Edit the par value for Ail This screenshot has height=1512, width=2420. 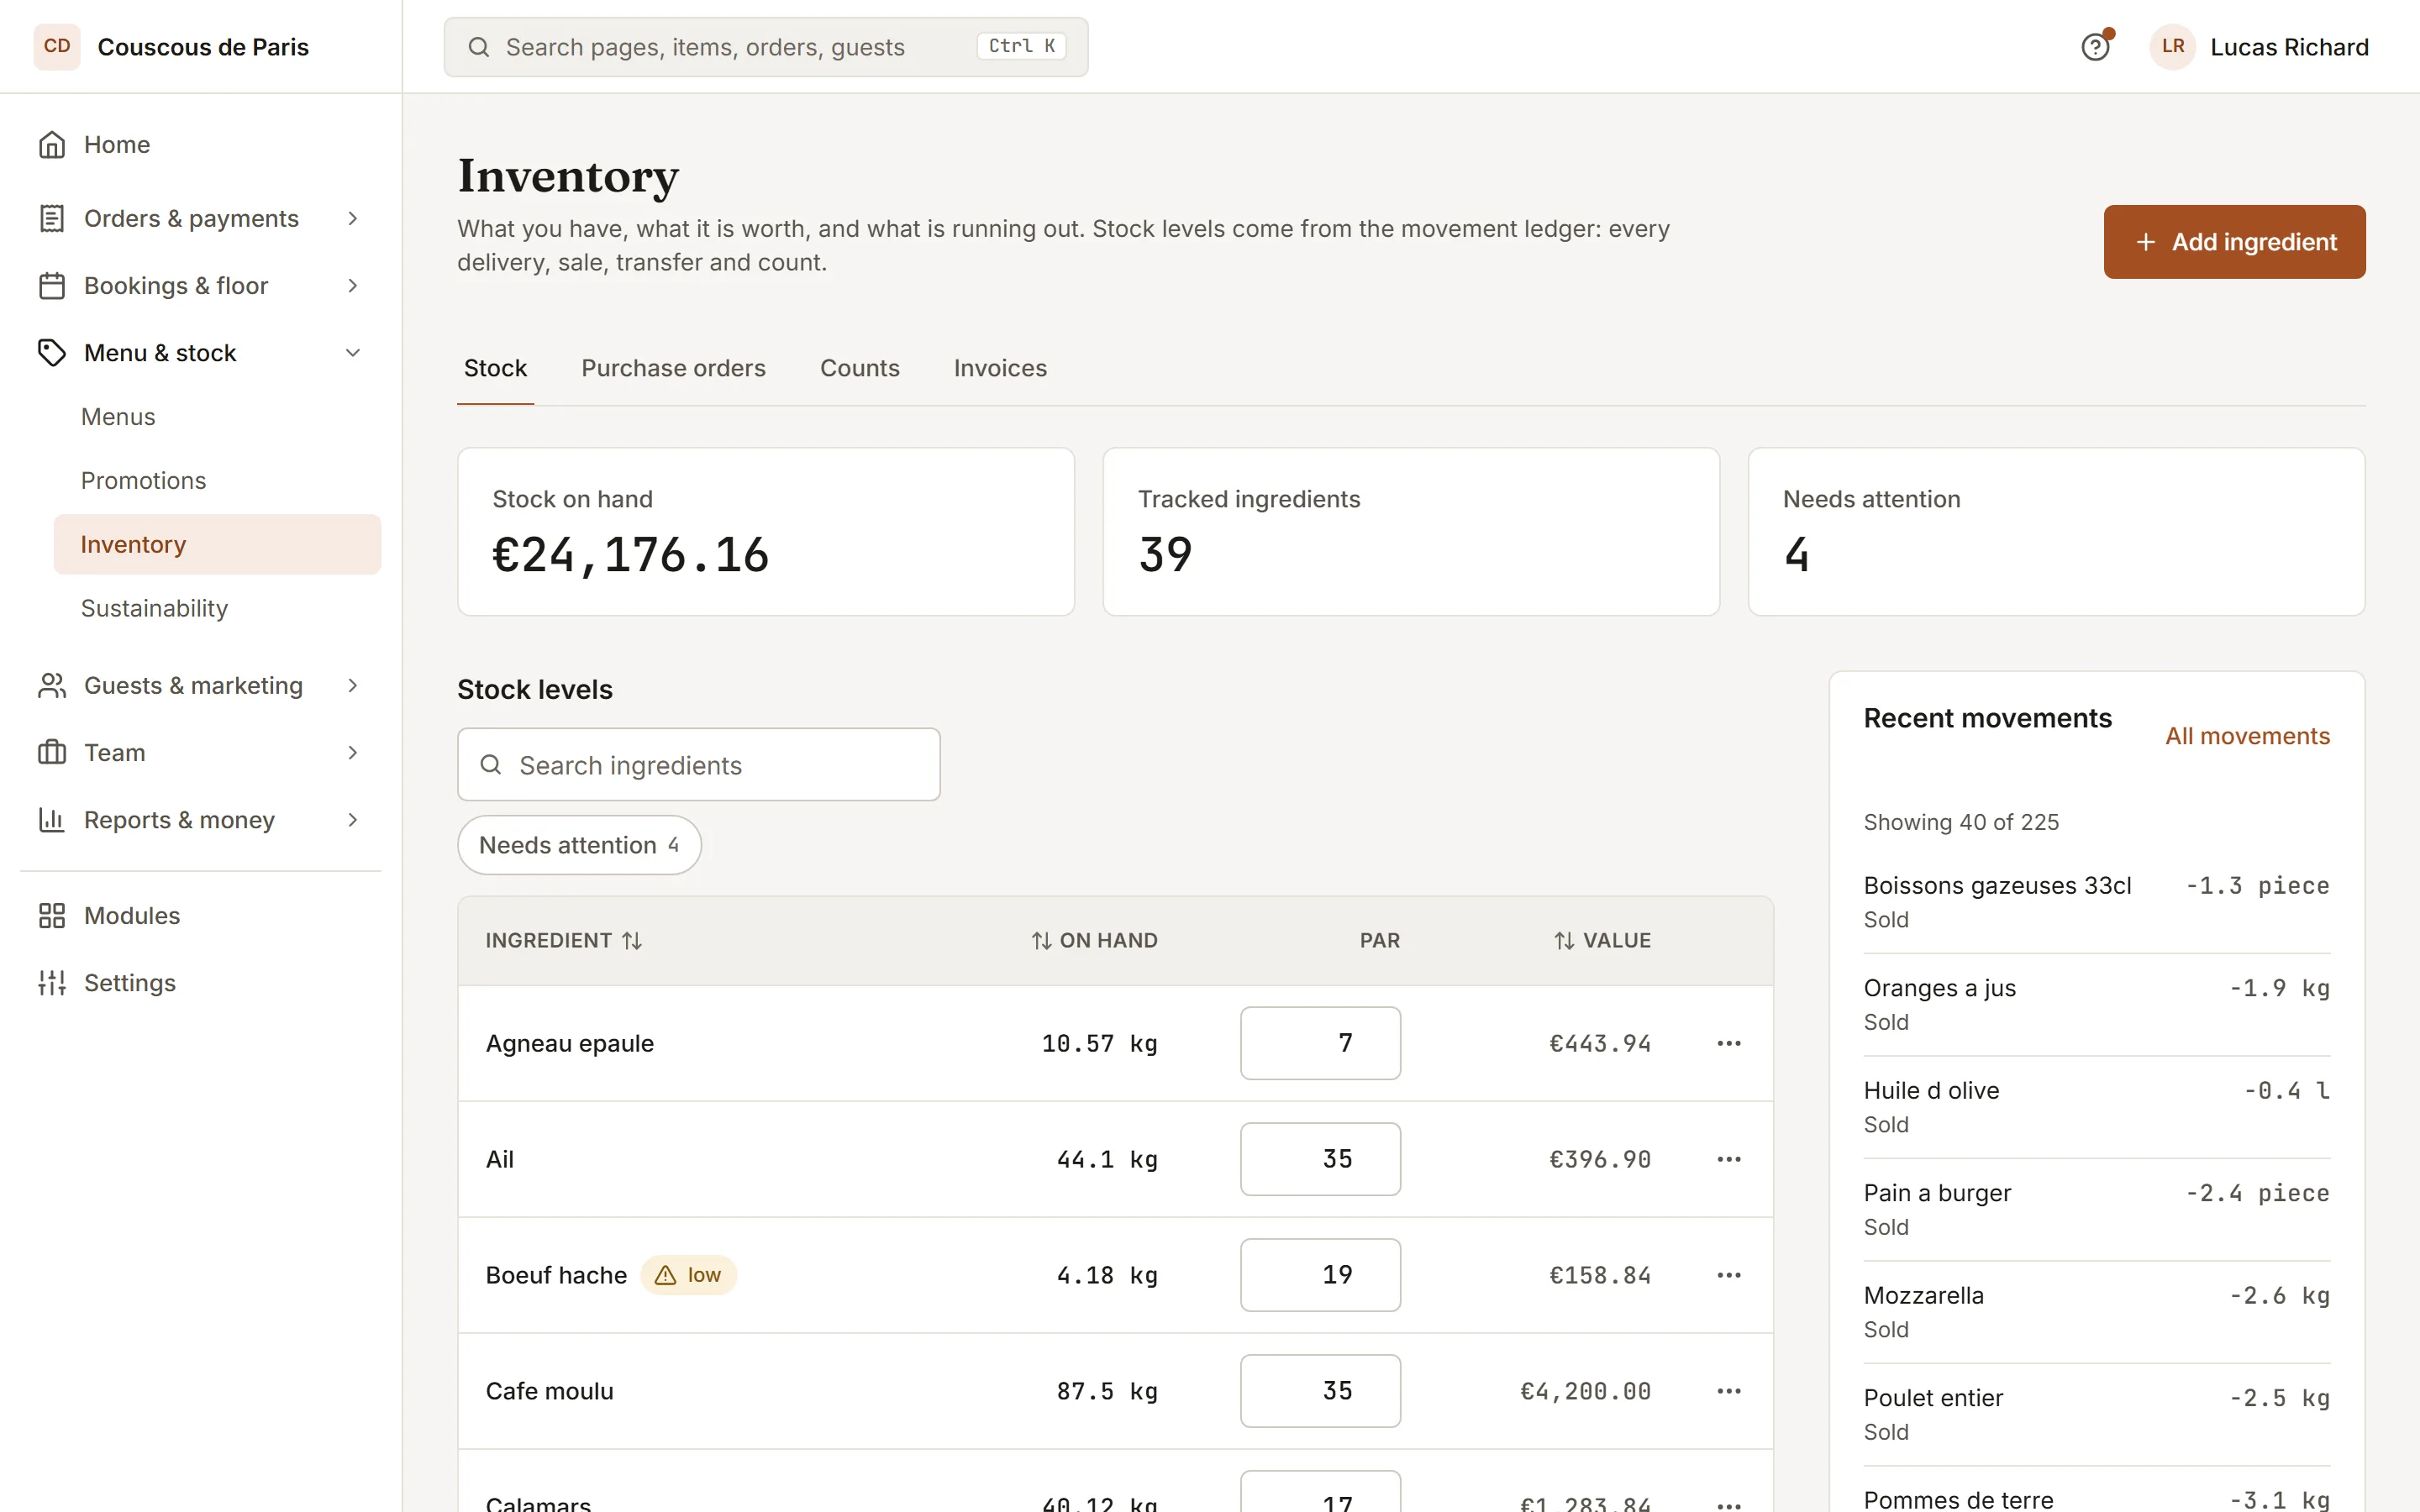1320,1159
